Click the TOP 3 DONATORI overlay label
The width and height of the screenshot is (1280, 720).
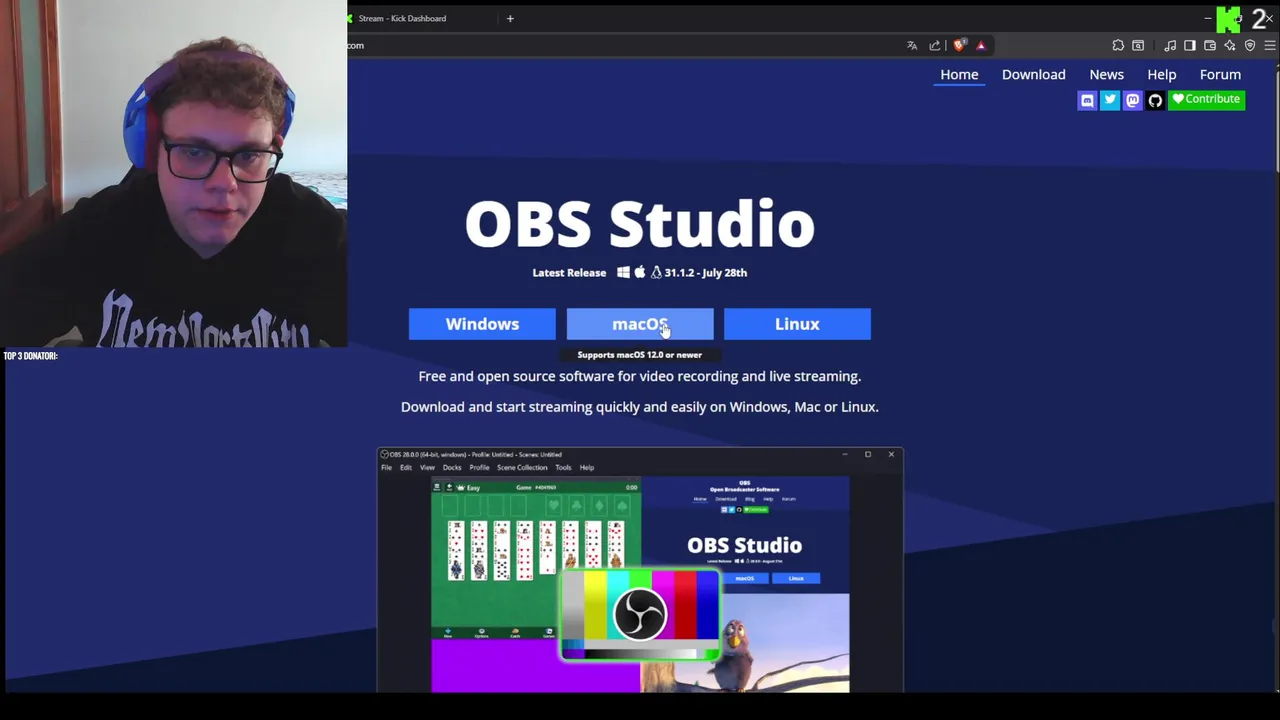click(30, 356)
